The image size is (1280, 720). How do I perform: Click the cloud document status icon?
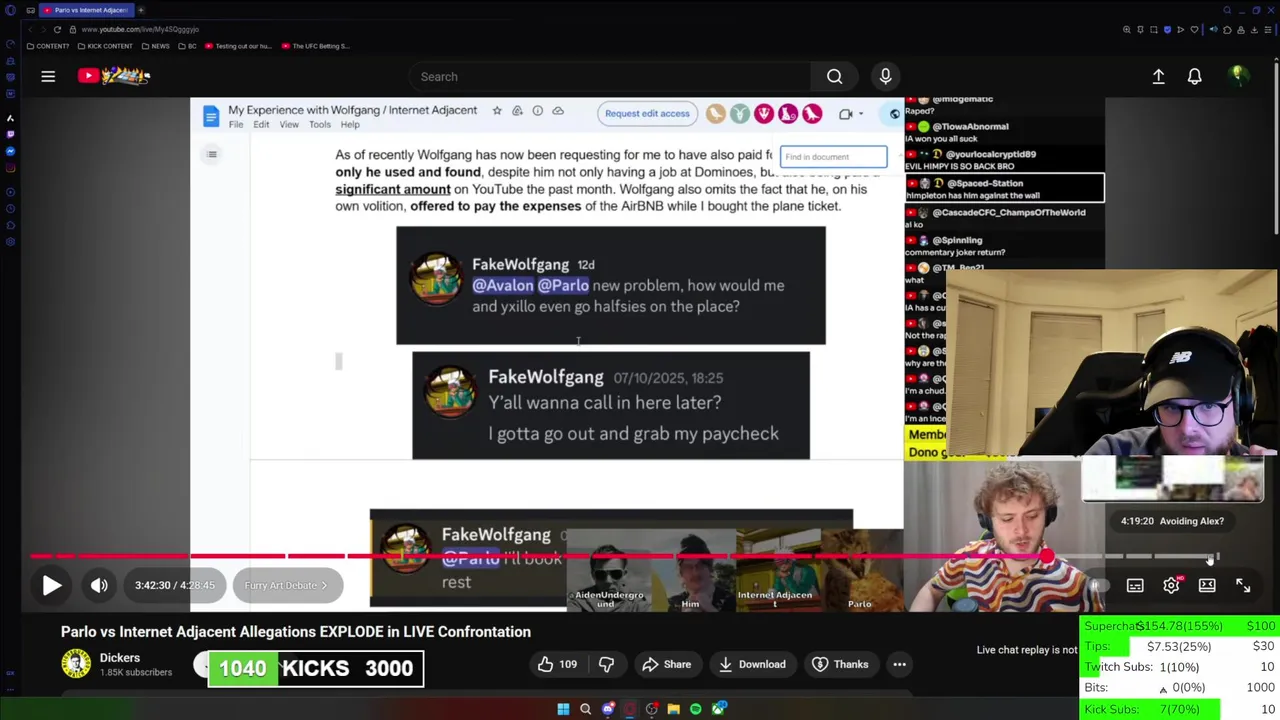tap(558, 111)
